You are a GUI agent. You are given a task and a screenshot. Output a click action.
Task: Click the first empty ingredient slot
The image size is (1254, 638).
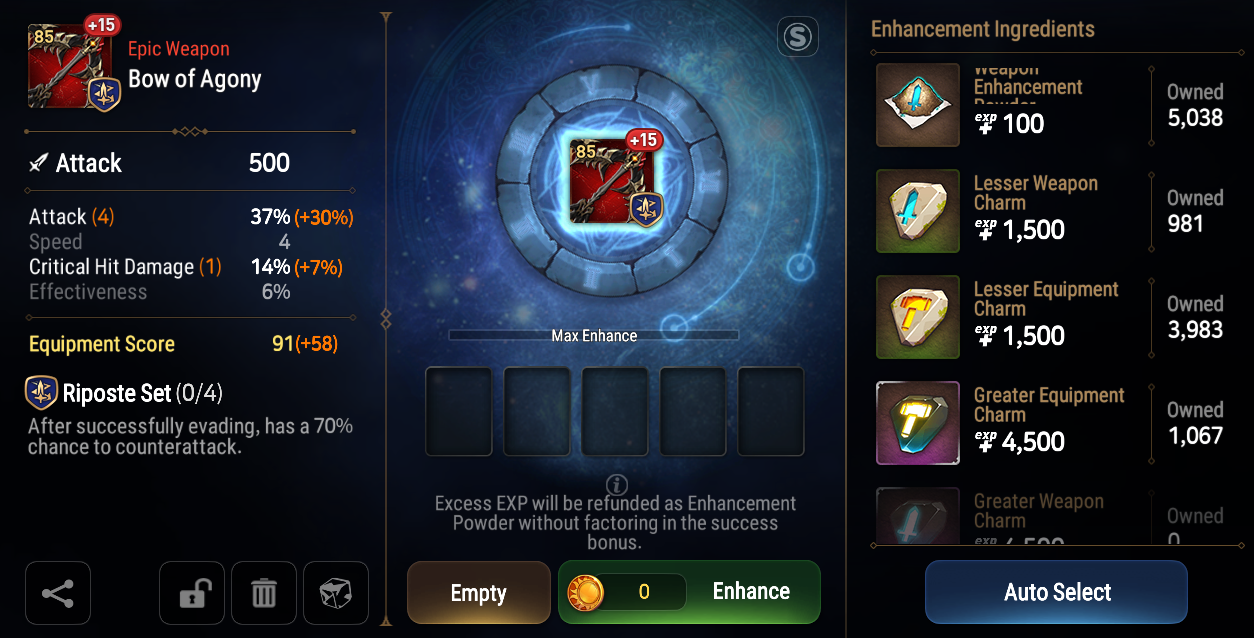point(459,412)
